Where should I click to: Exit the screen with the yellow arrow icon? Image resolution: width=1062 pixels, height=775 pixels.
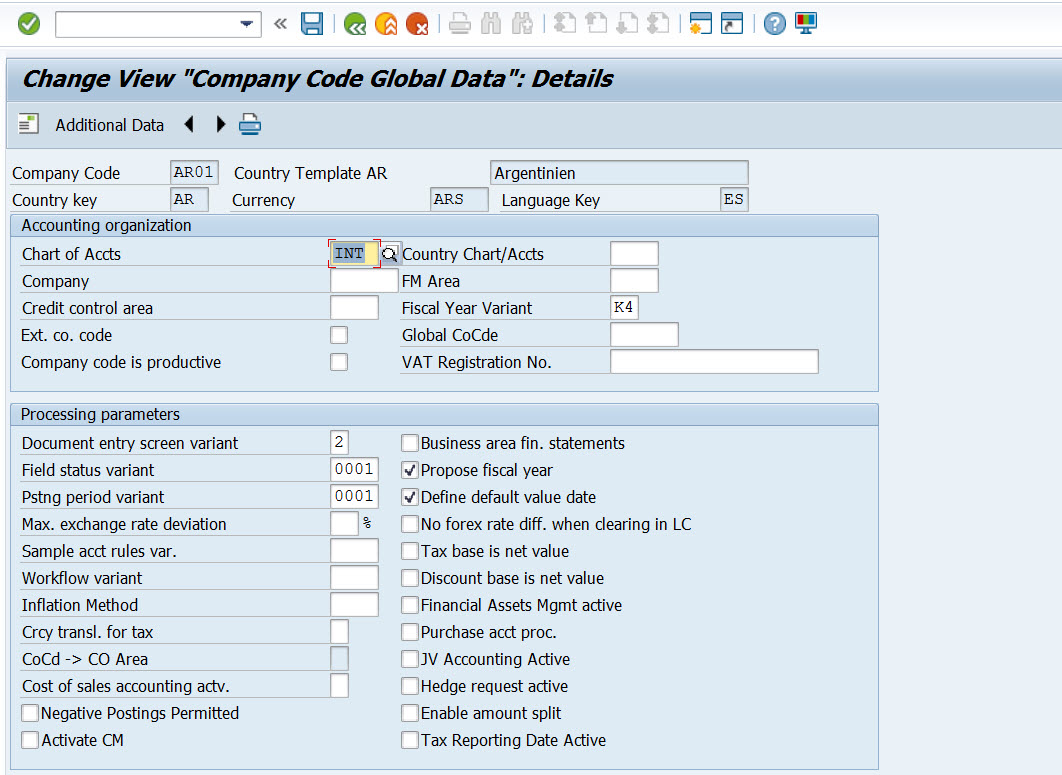387,23
